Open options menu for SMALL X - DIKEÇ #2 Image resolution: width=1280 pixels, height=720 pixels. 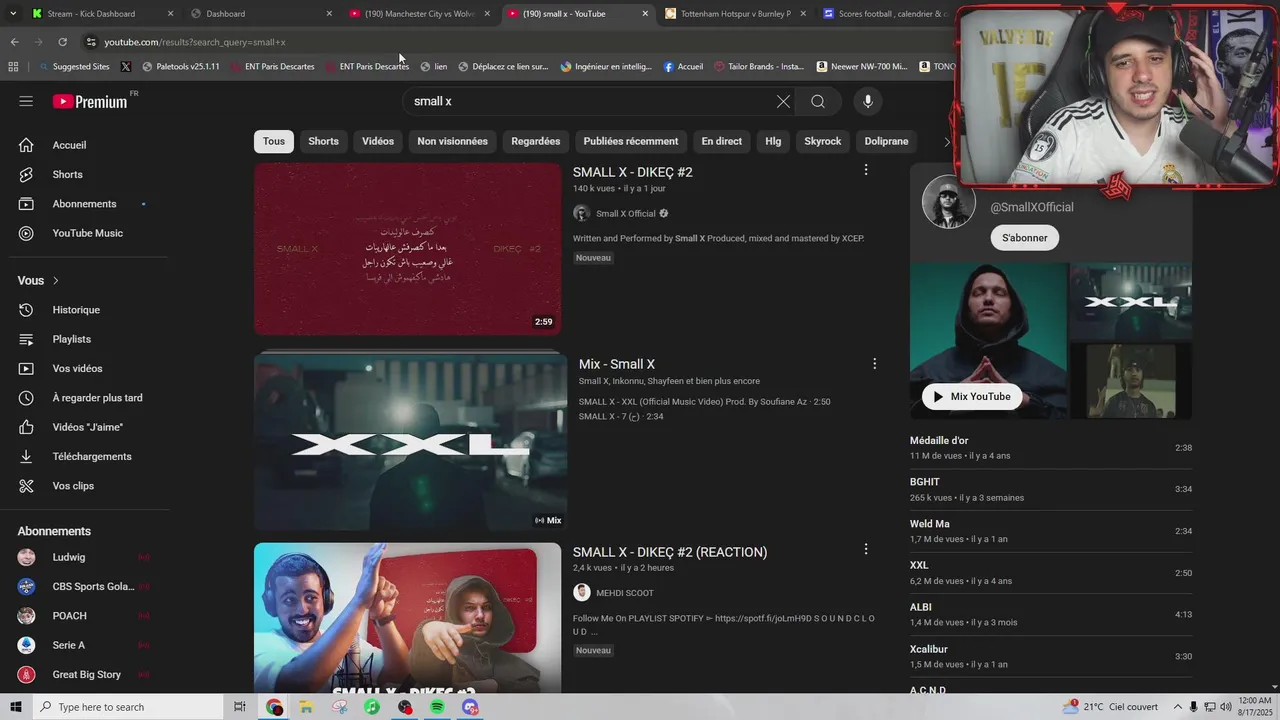point(866,170)
